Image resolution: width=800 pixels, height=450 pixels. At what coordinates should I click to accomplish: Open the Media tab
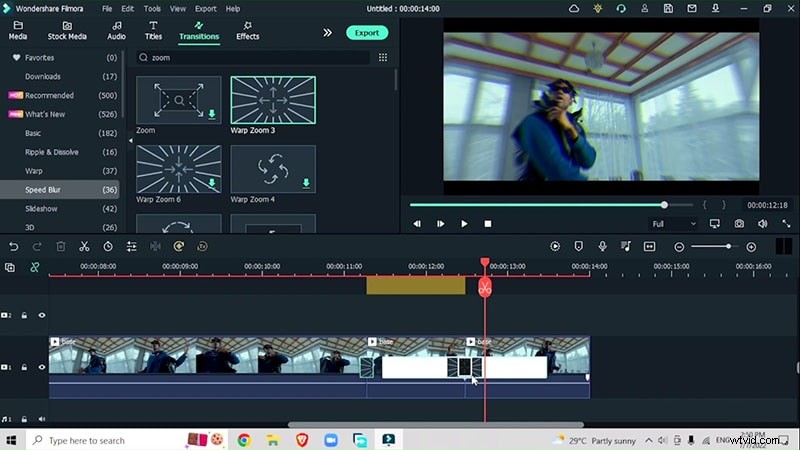tap(18, 31)
